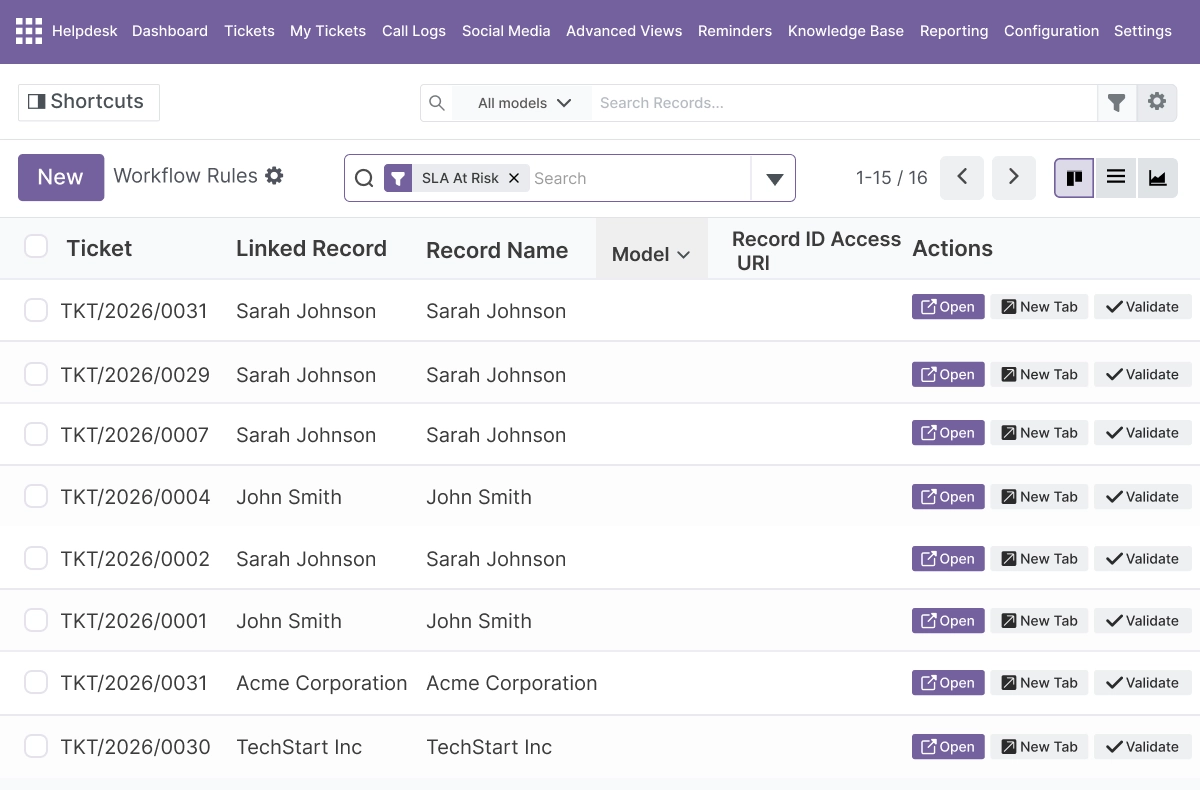Click ticket number TKT/2026/0004
1200x790 pixels.
[x=135, y=497]
